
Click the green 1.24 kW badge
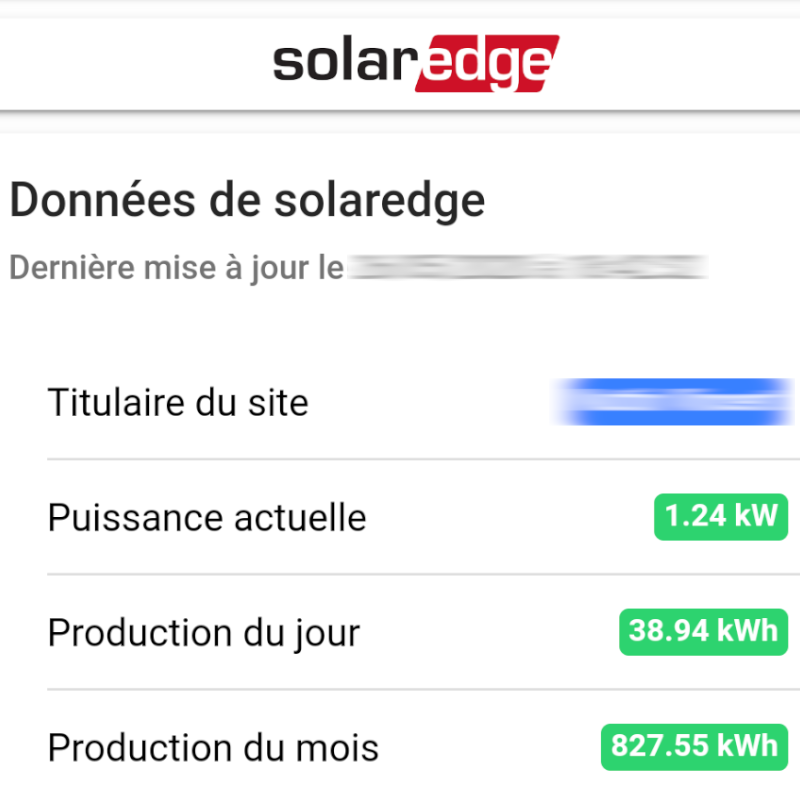tap(721, 517)
